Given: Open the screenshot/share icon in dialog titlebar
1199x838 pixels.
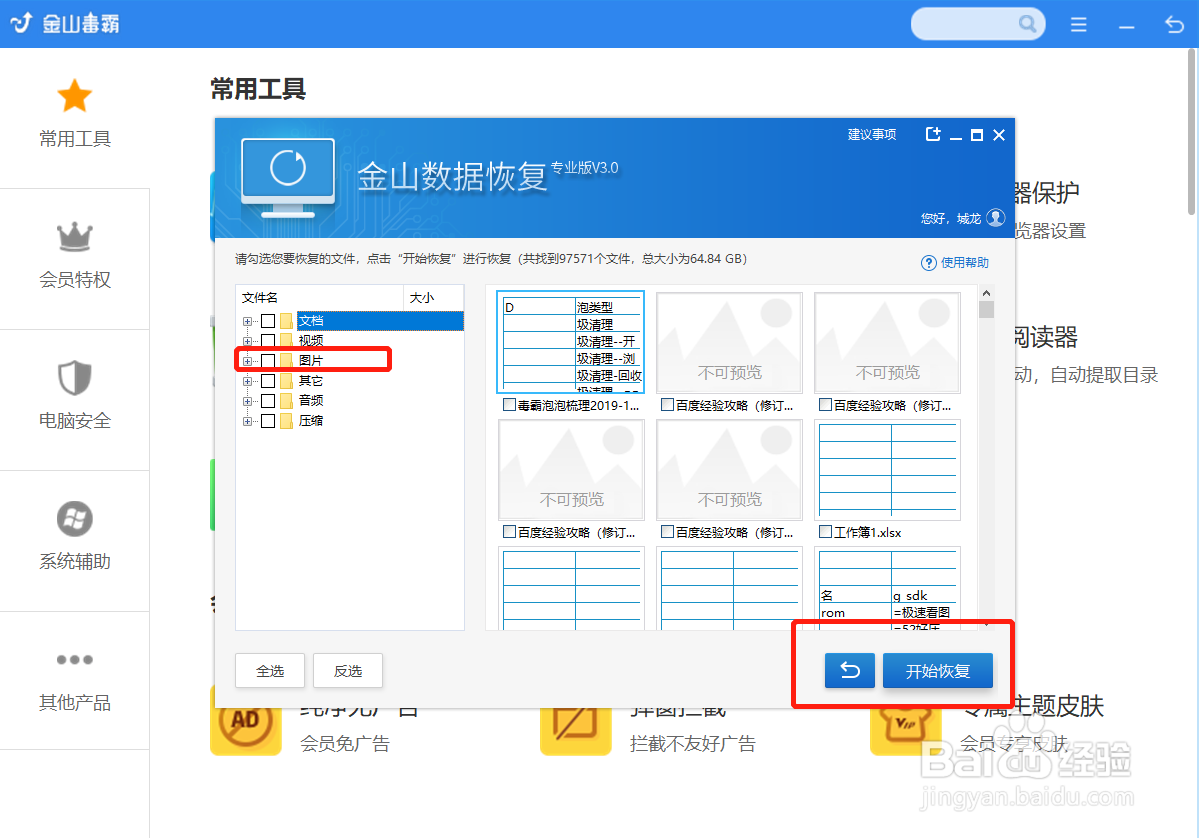Looking at the screenshot, I should (932, 133).
